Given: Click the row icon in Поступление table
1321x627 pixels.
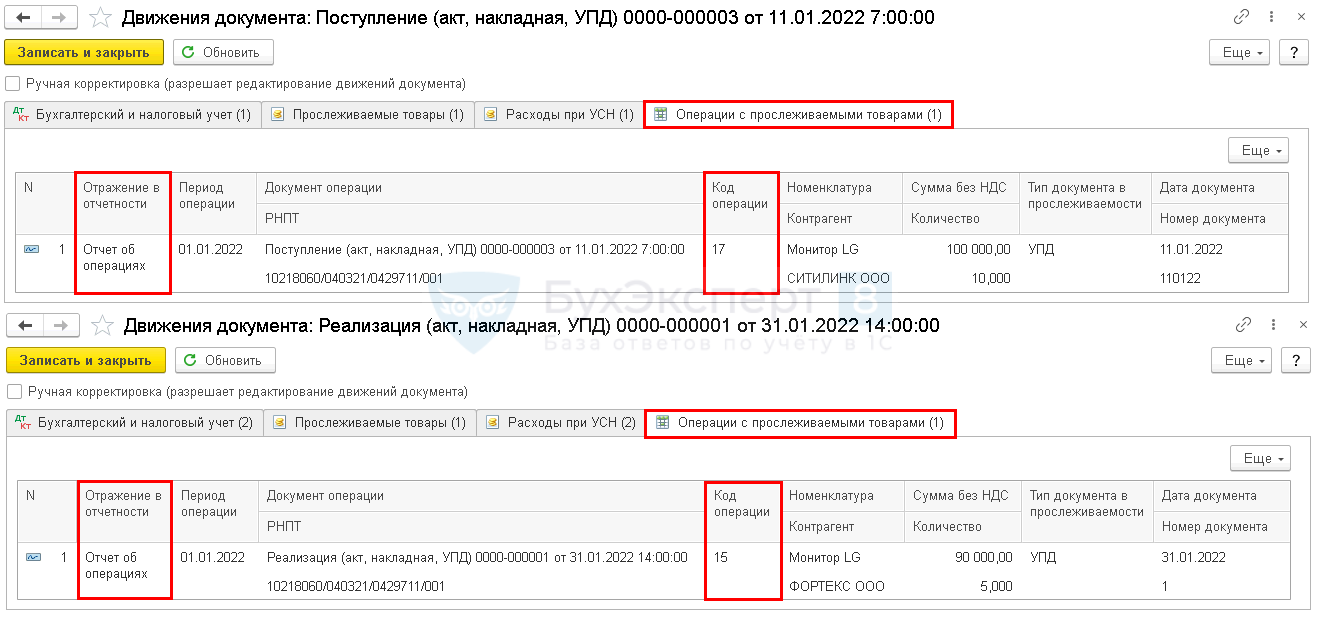Looking at the screenshot, I should tap(33, 250).
